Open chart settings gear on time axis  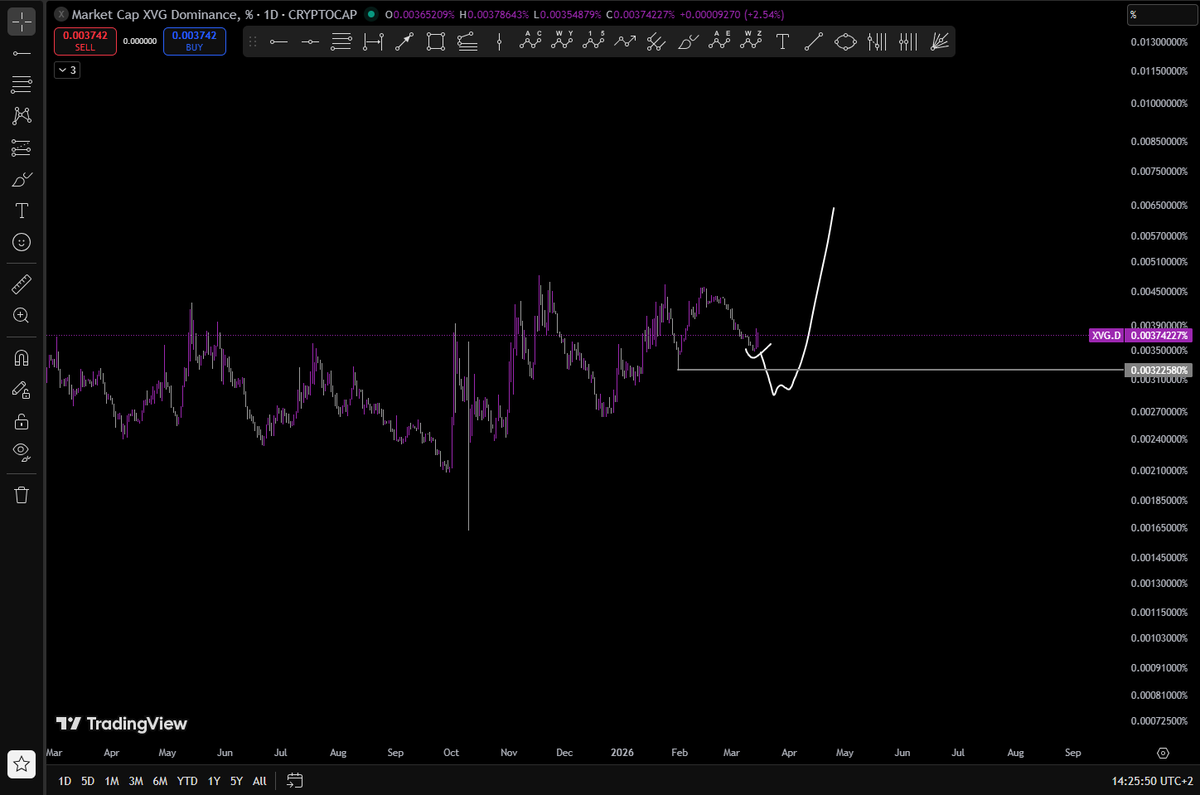(1163, 752)
